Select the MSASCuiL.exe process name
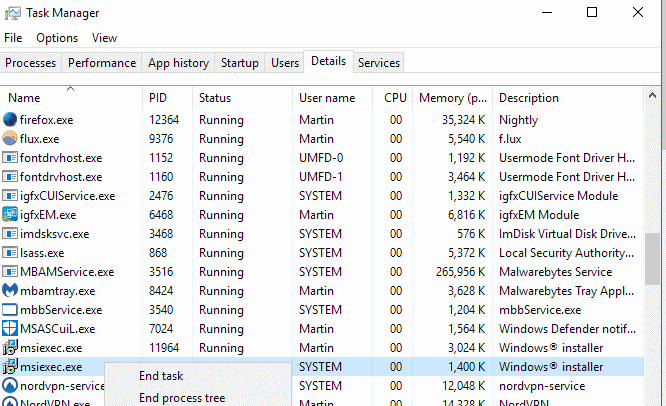 58,329
